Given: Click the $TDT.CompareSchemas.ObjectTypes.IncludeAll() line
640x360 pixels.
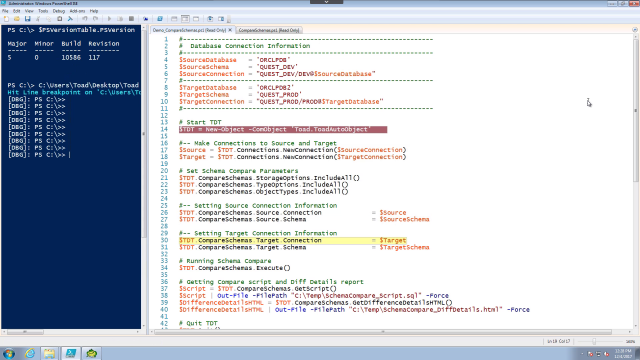Looking at the screenshot, I should [264, 192].
